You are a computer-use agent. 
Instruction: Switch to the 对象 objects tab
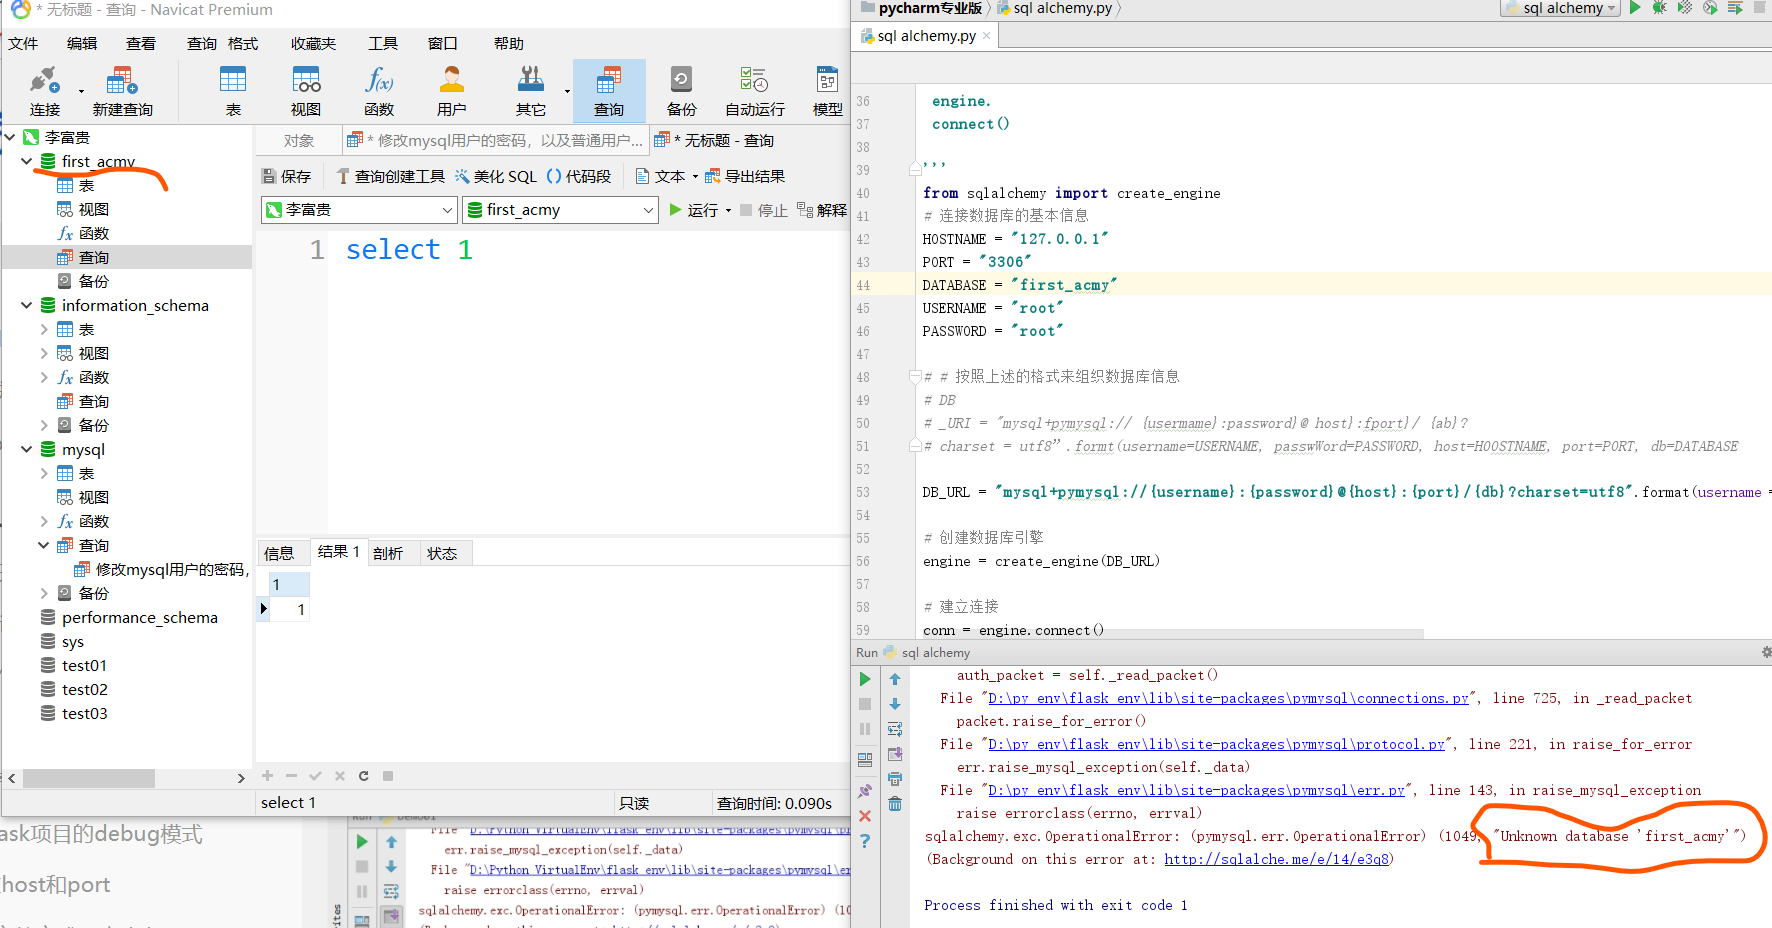tap(299, 140)
